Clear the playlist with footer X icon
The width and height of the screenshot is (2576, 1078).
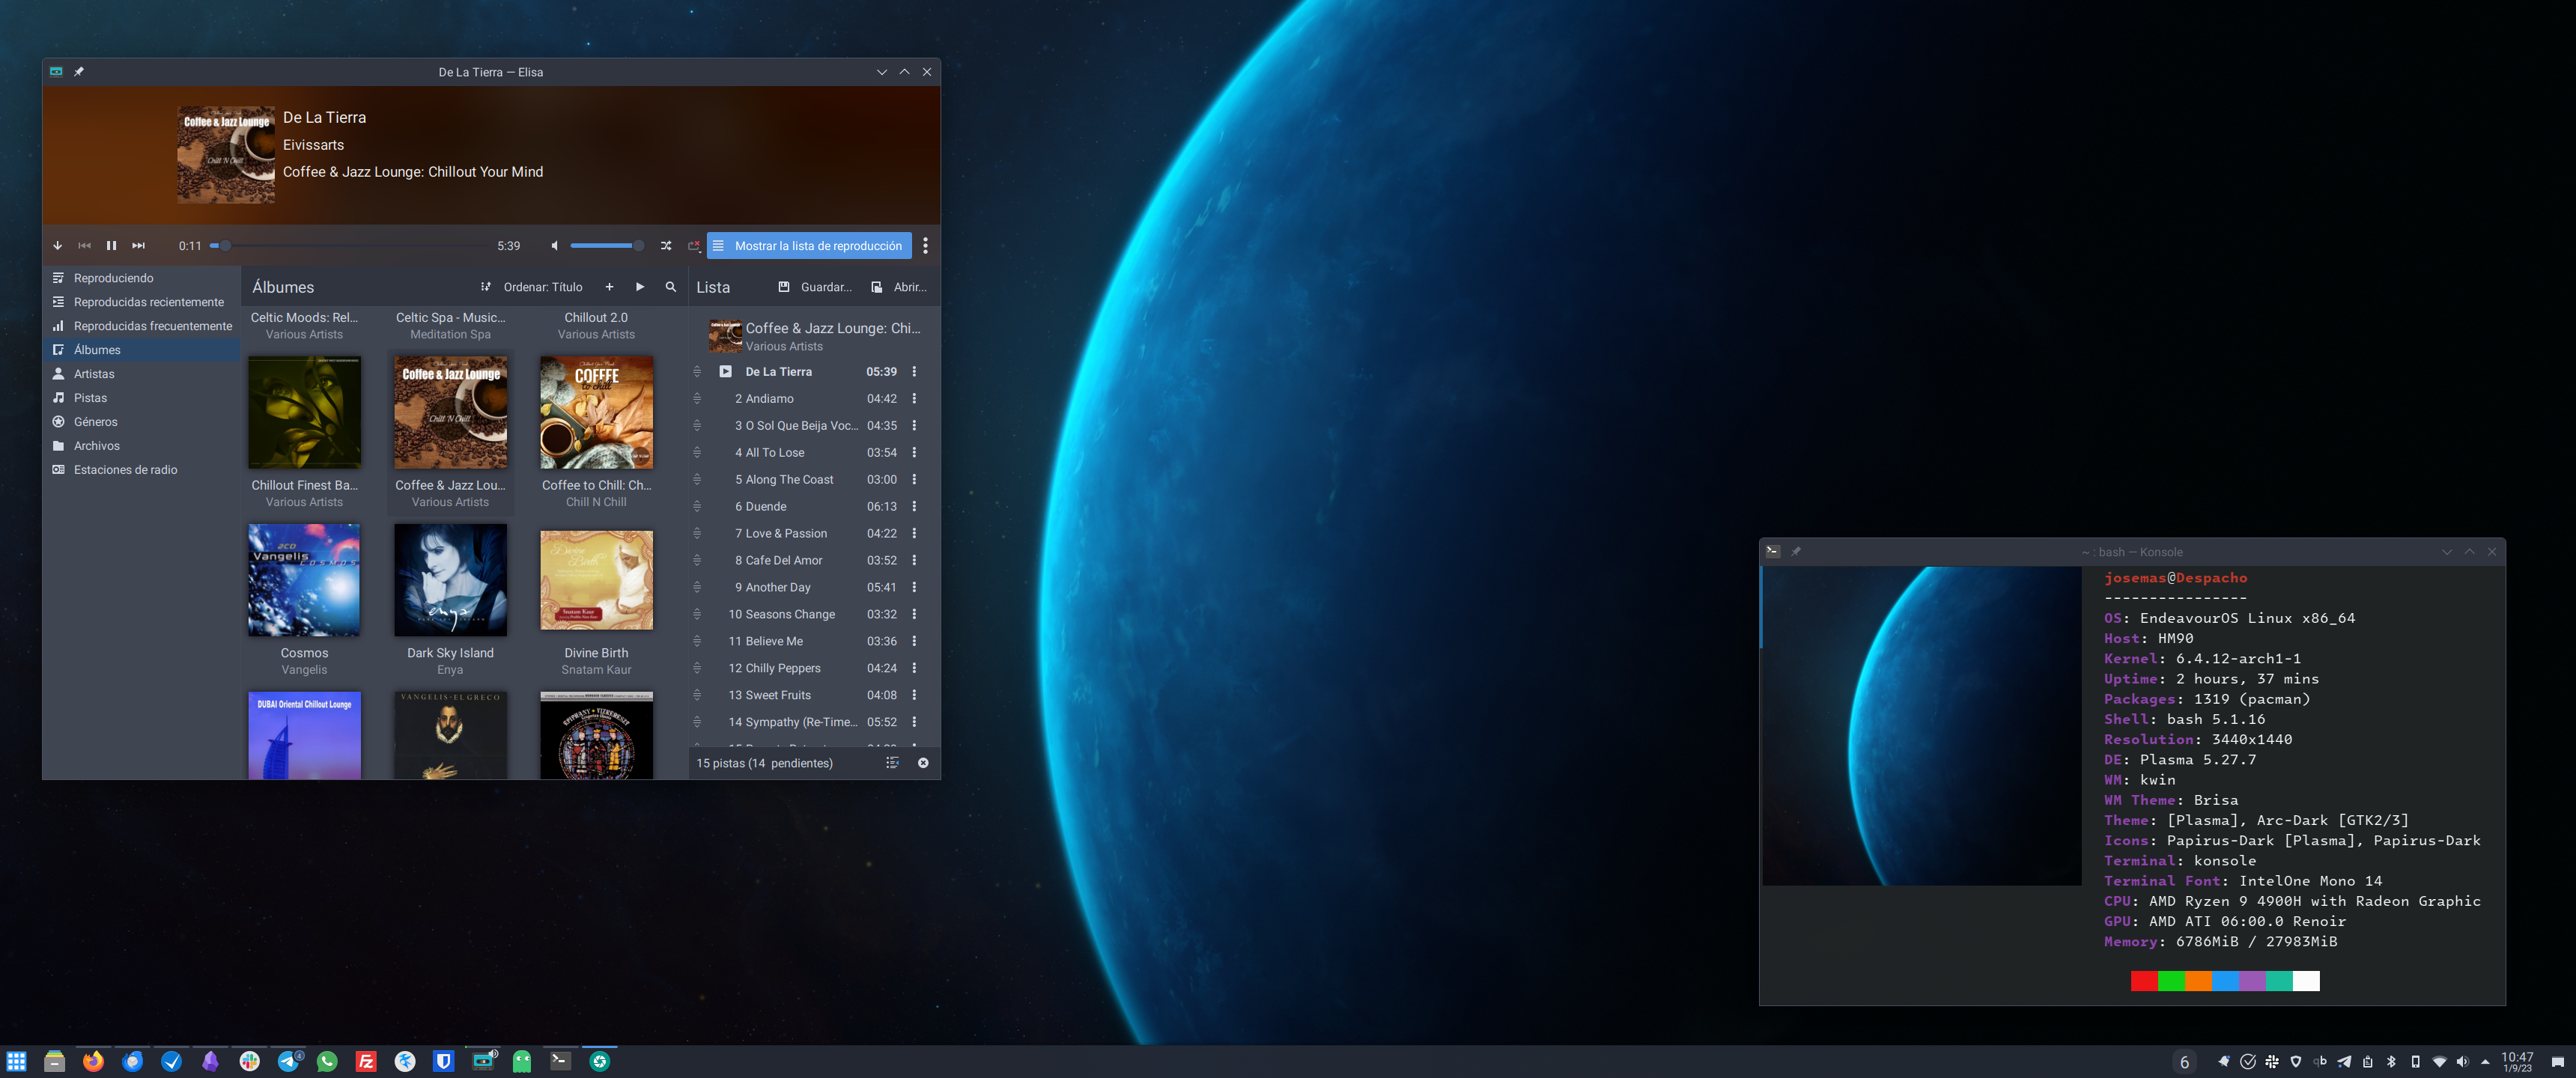coord(923,763)
